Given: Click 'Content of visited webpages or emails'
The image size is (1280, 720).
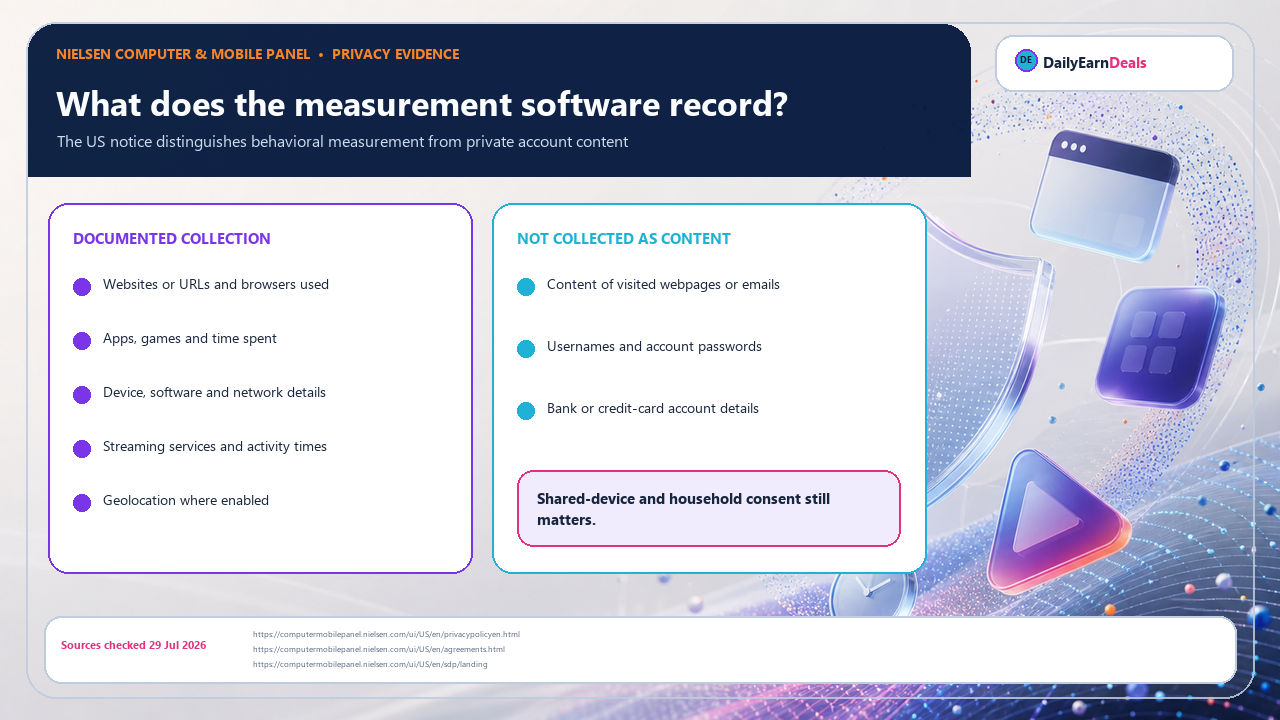Looking at the screenshot, I should pos(663,285).
